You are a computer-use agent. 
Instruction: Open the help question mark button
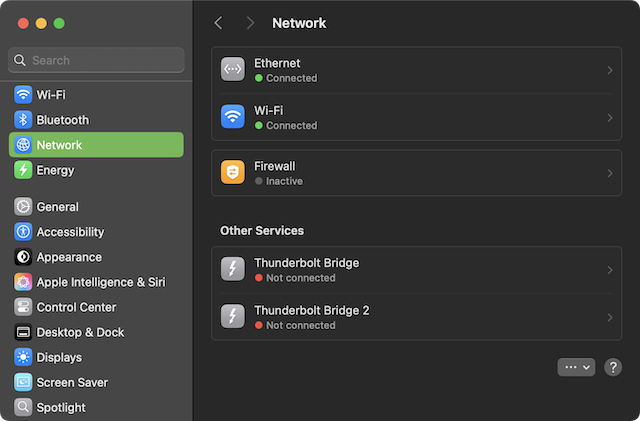pos(613,367)
